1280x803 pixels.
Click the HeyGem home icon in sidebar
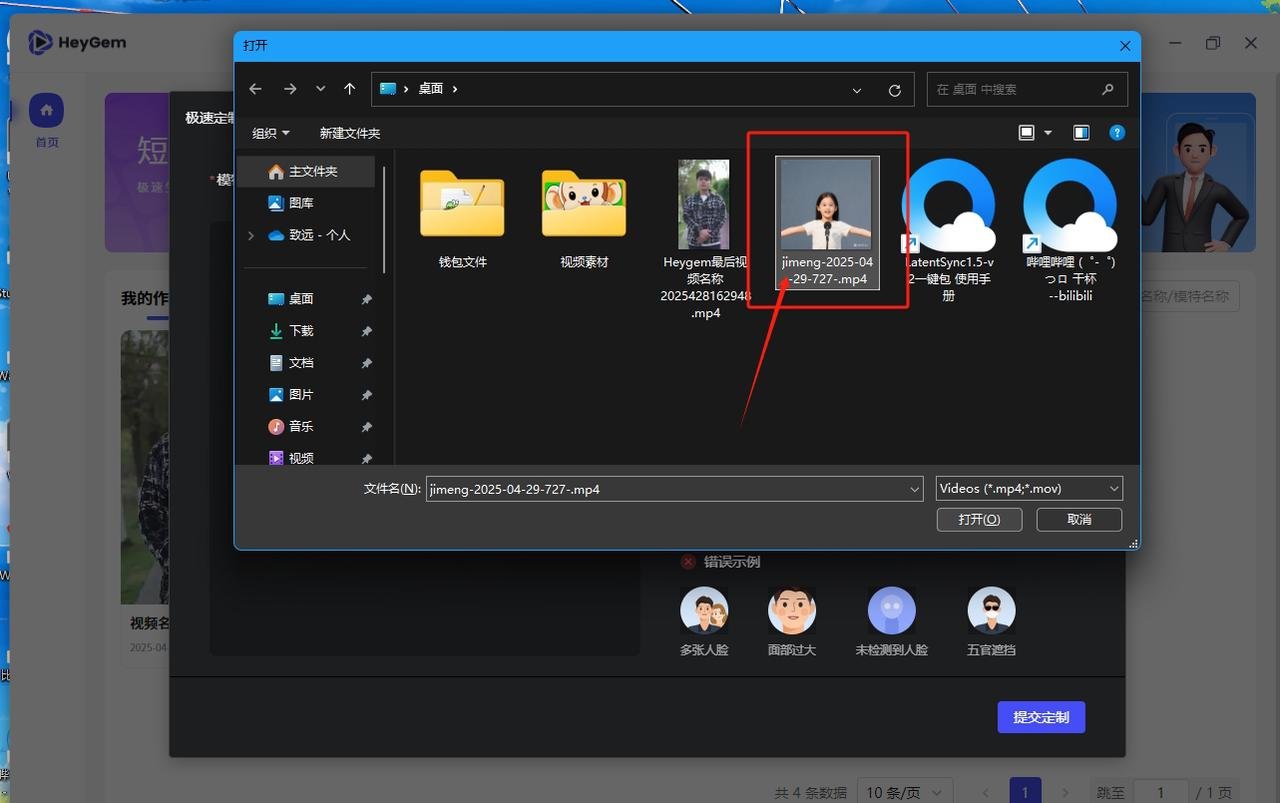[x=46, y=111]
